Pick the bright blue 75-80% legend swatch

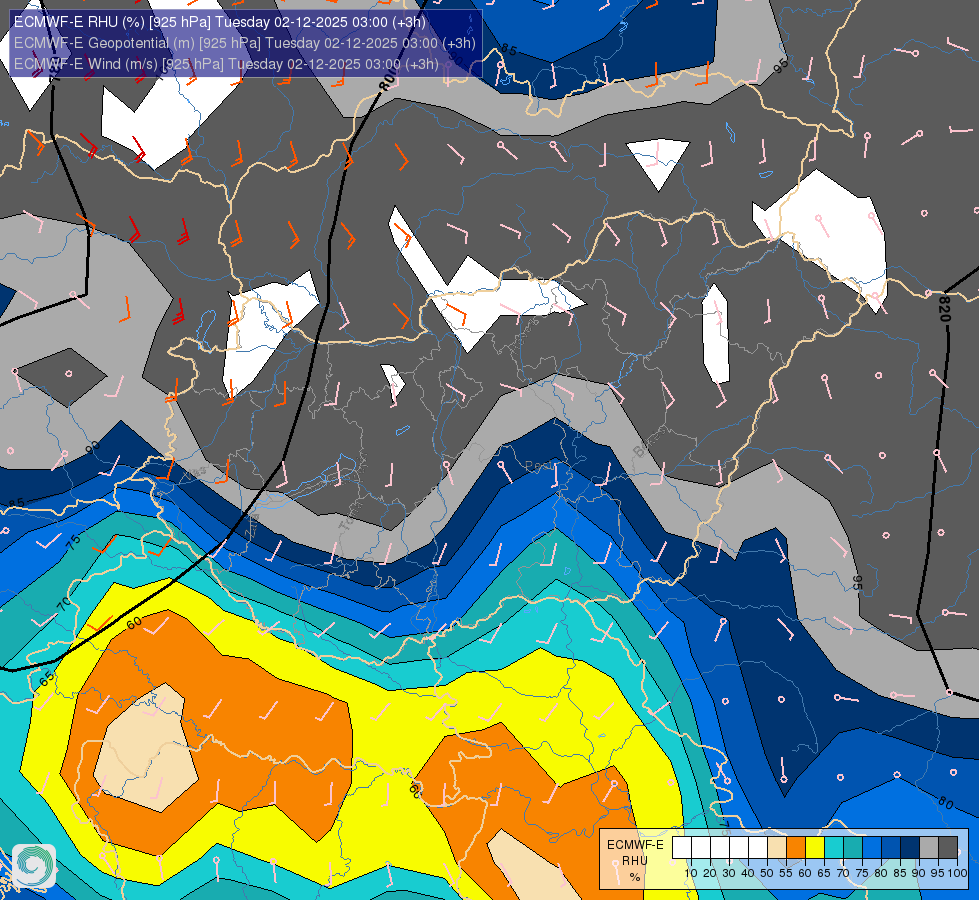(872, 848)
